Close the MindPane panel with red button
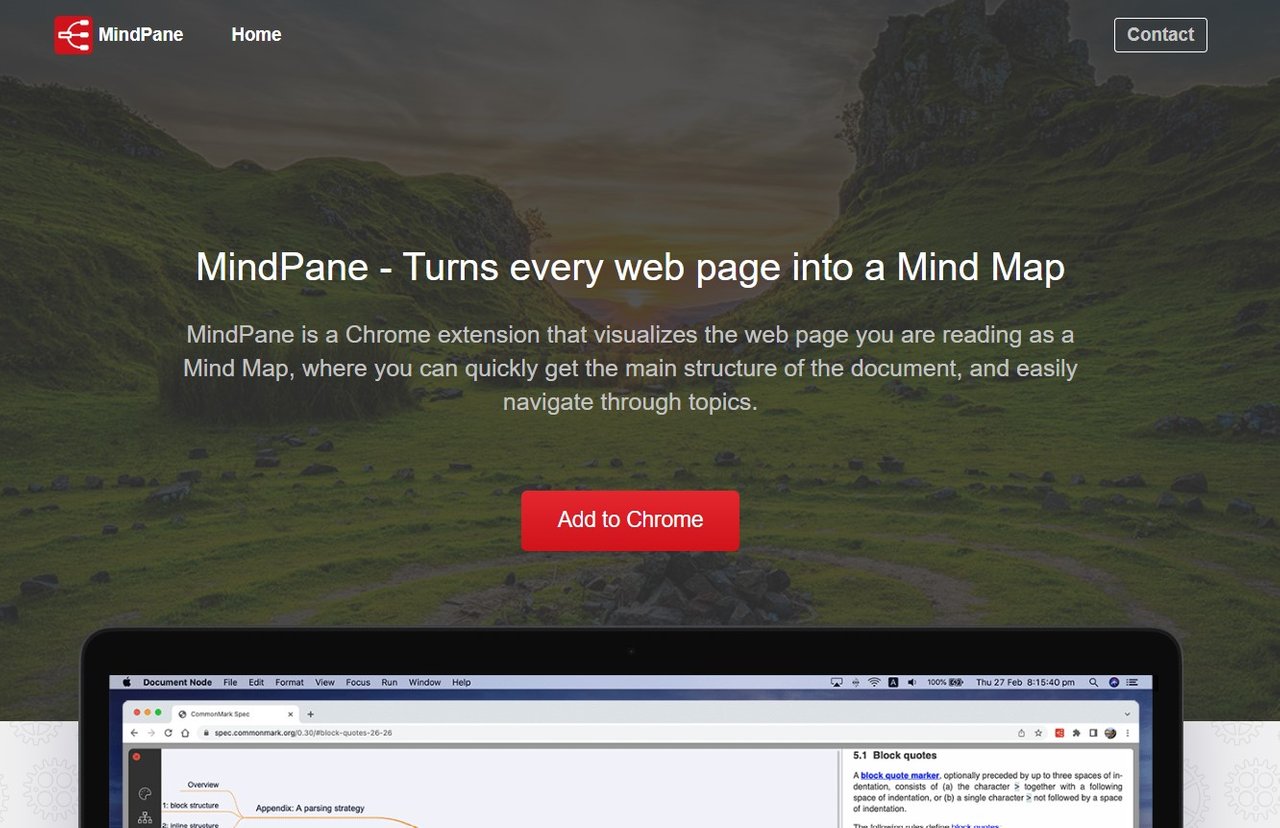The height and width of the screenshot is (828, 1280). [137, 757]
